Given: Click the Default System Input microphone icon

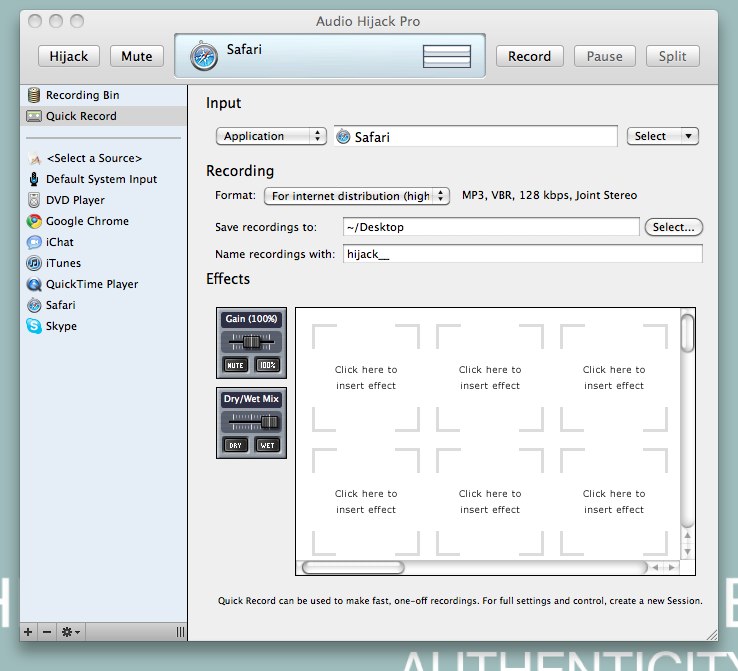Looking at the screenshot, I should coord(34,179).
